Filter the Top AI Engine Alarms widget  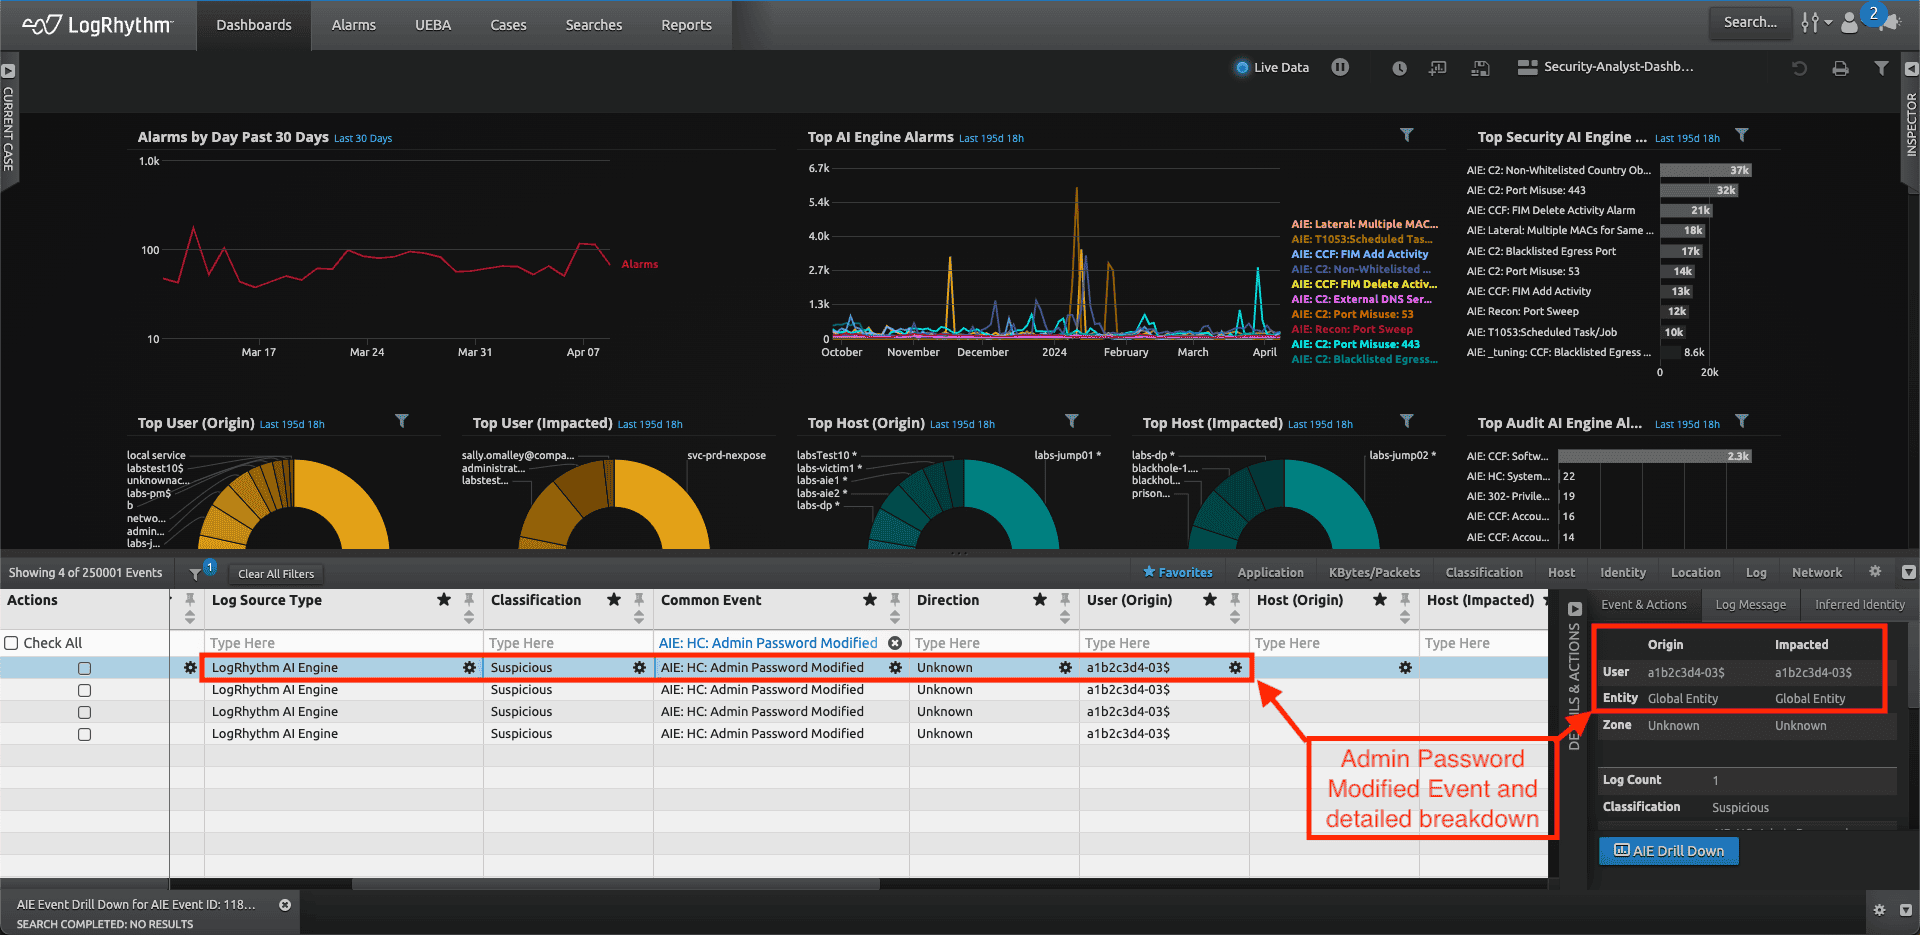pyautogui.click(x=1406, y=135)
